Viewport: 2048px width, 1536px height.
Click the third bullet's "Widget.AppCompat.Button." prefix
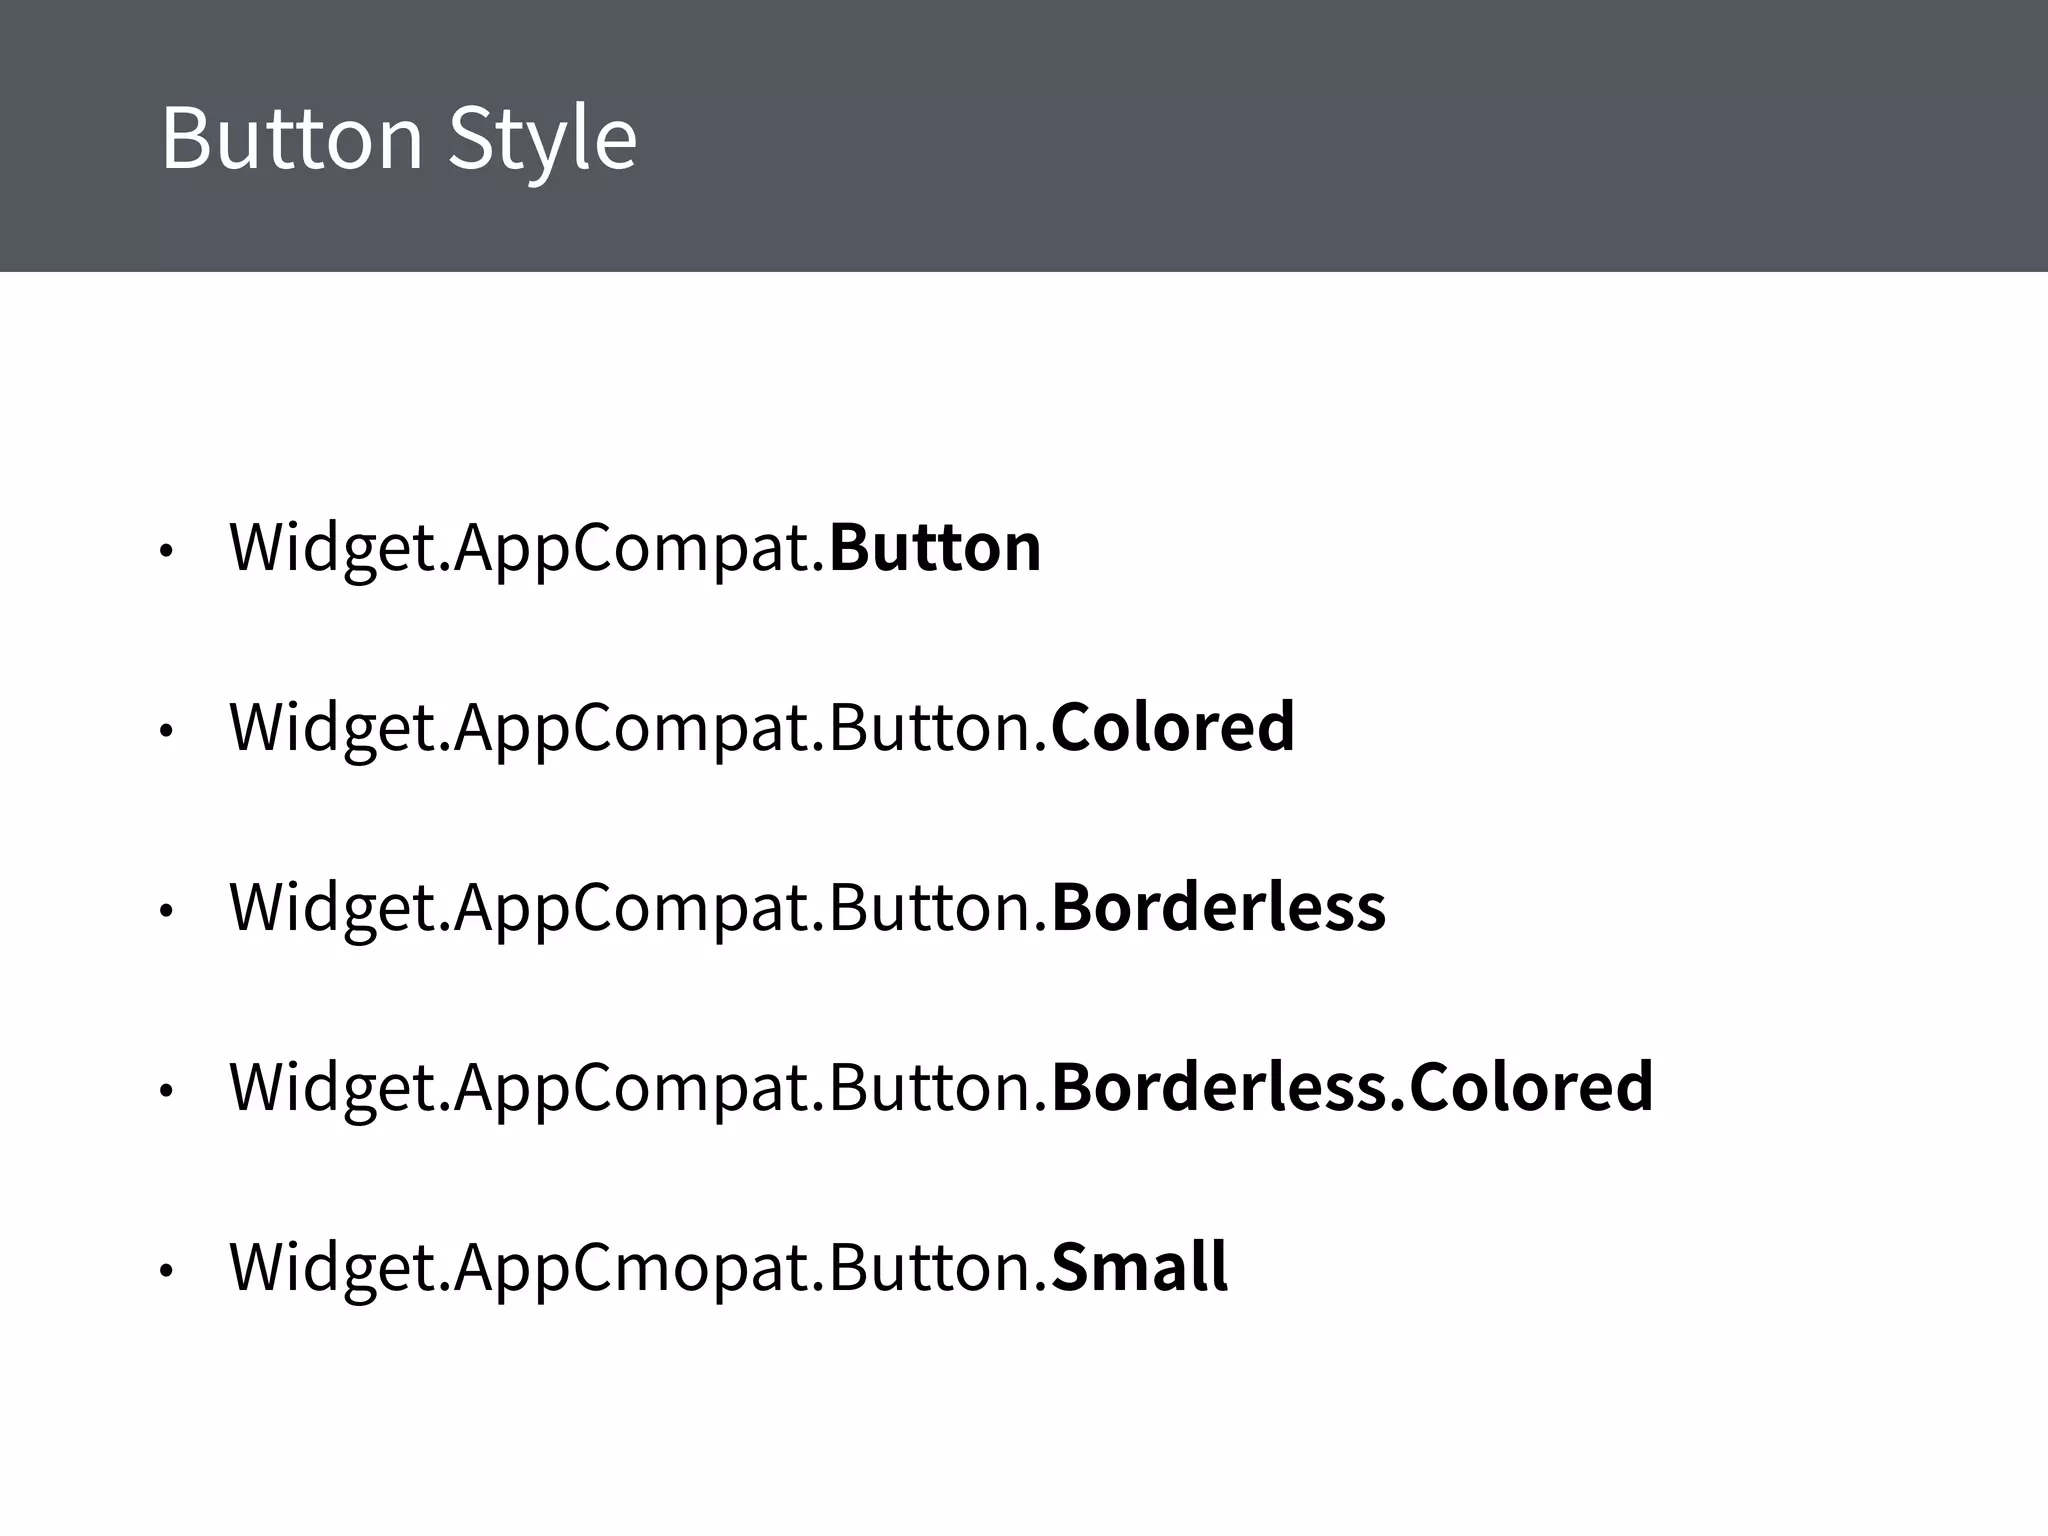(x=638, y=906)
